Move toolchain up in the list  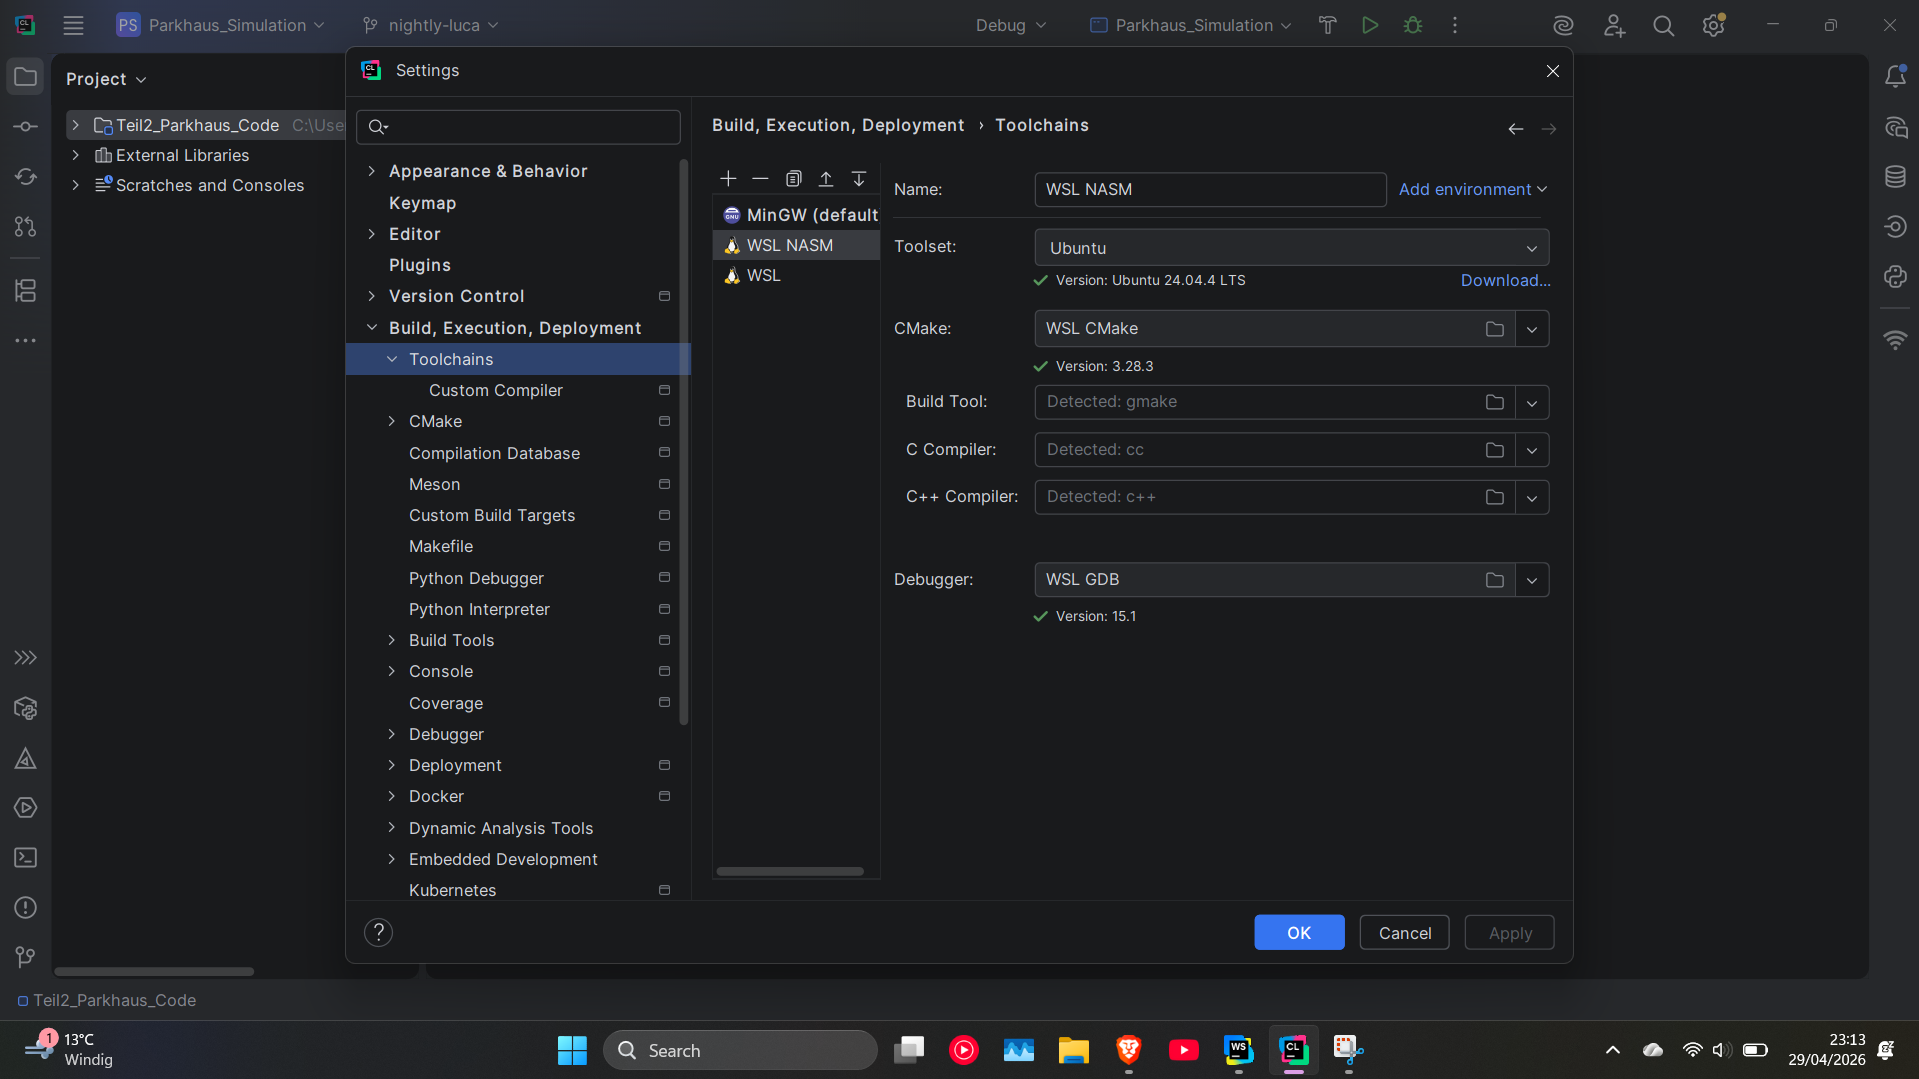click(826, 179)
